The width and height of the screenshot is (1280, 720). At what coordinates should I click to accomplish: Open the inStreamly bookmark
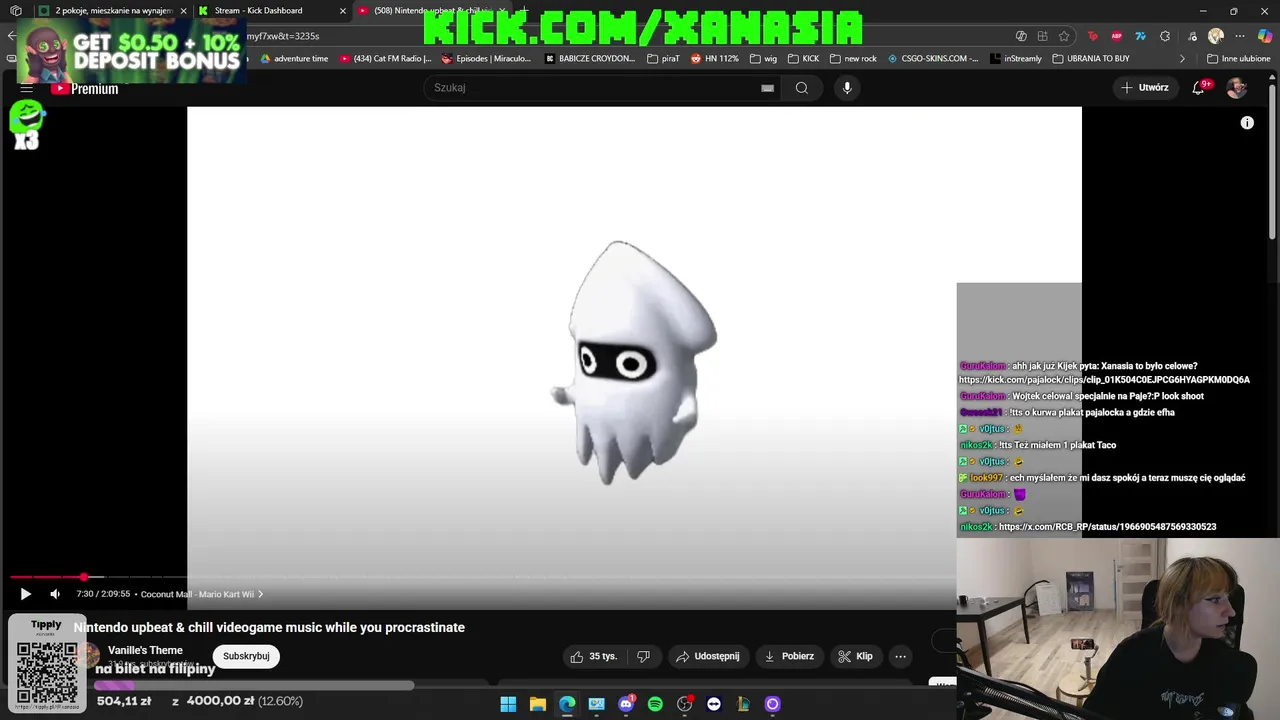(1016, 59)
